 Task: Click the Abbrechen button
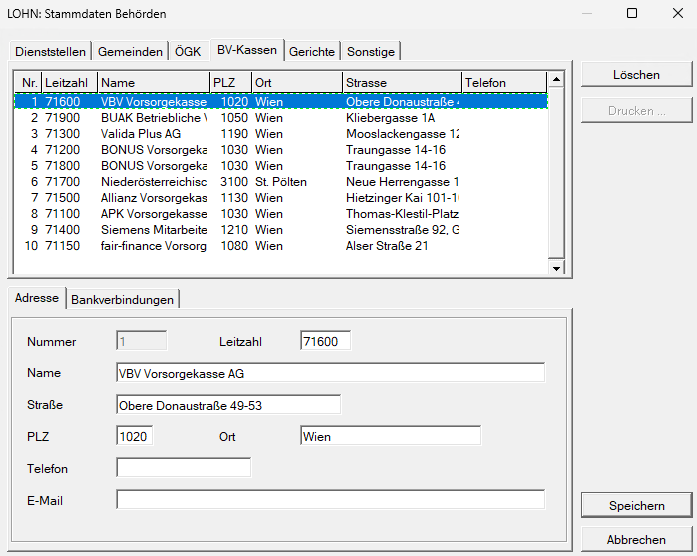[636, 540]
